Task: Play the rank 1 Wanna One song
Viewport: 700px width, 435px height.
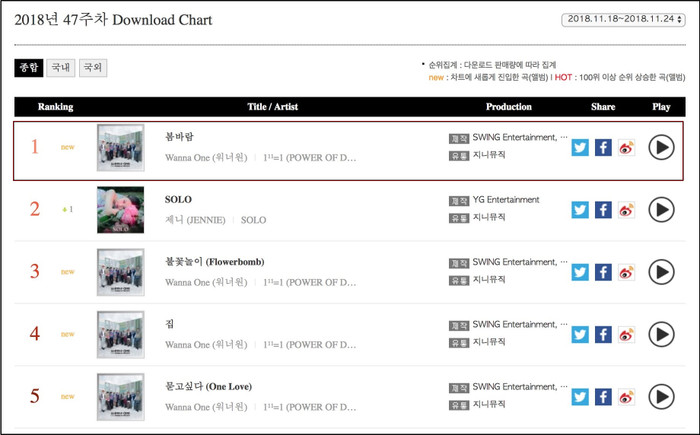Action: coord(661,147)
